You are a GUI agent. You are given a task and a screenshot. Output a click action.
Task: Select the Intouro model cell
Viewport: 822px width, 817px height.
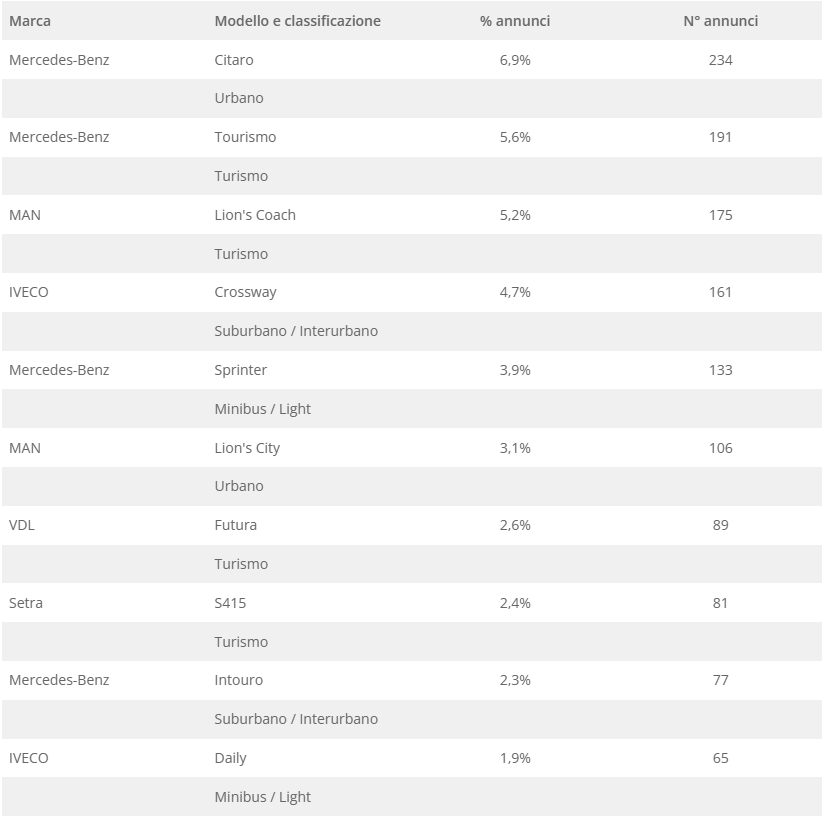coord(239,680)
